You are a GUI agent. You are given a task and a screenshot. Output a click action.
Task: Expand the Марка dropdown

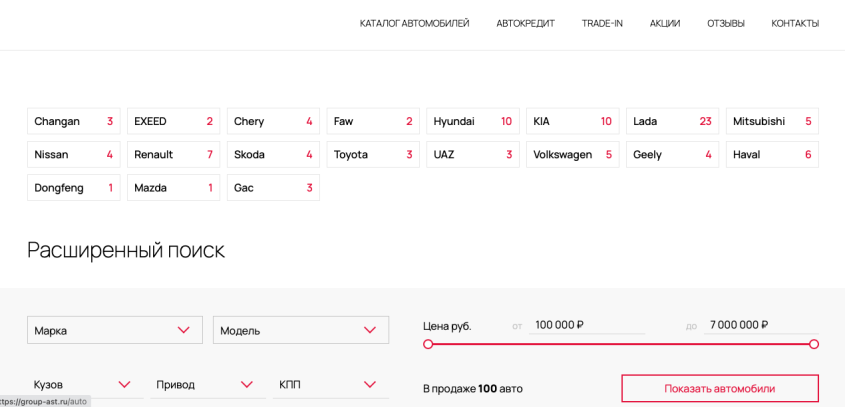(x=115, y=330)
